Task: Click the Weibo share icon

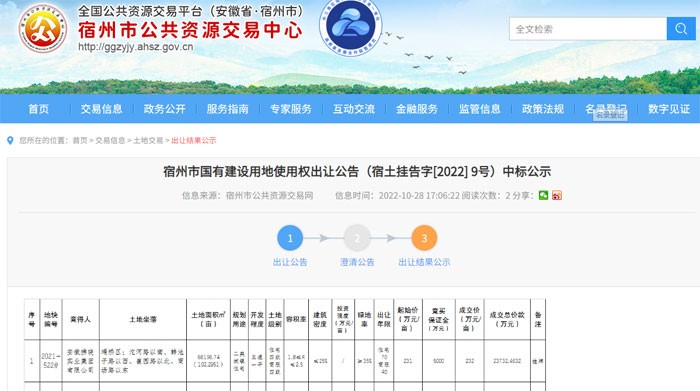Action: [557, 196]
